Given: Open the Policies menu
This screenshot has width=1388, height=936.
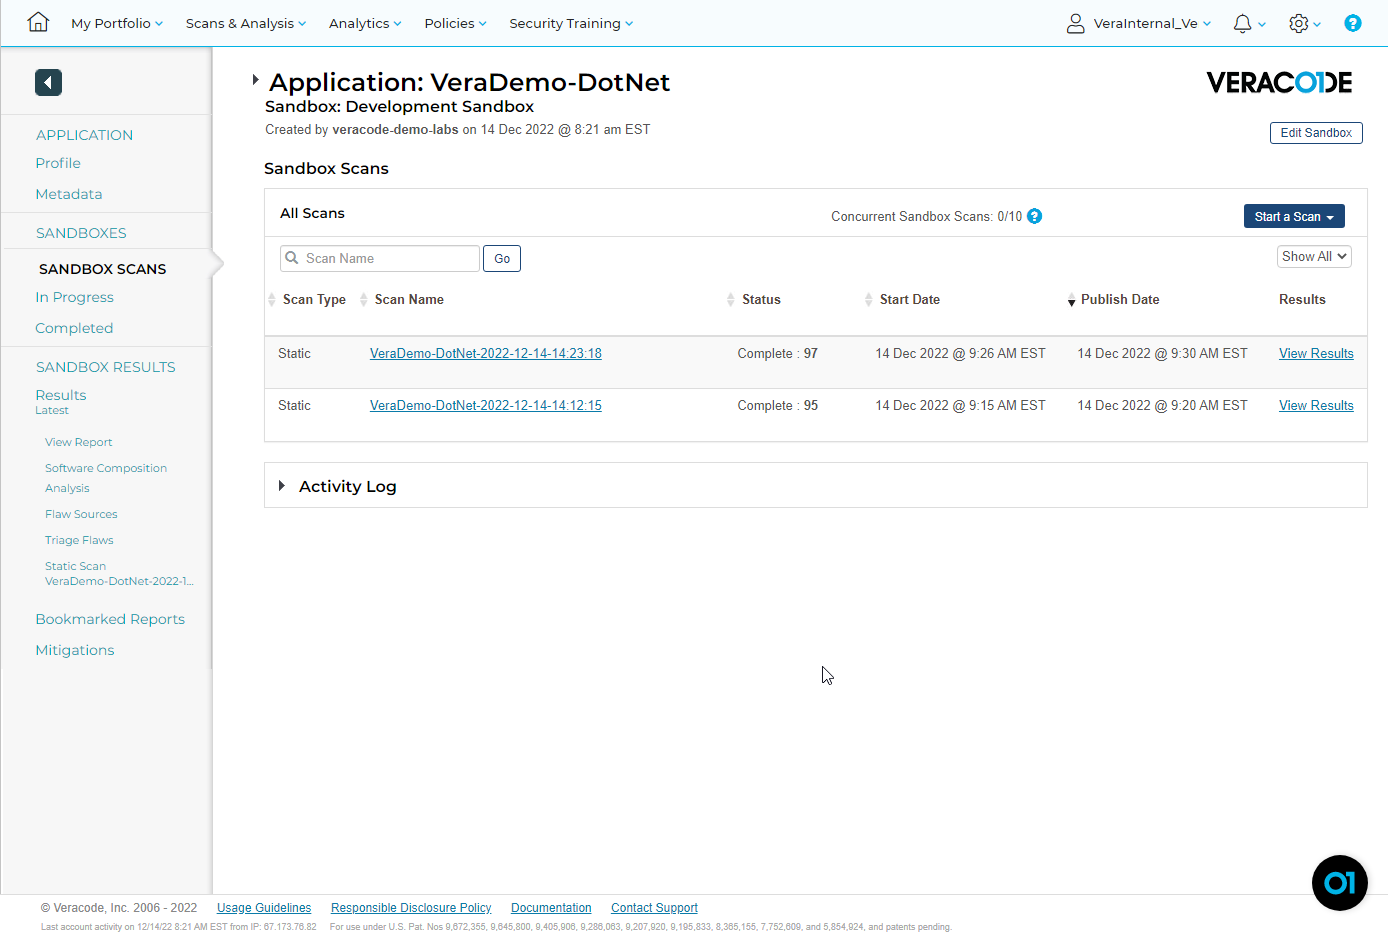Looking at the screenshot, I should [x=455, y=23].
